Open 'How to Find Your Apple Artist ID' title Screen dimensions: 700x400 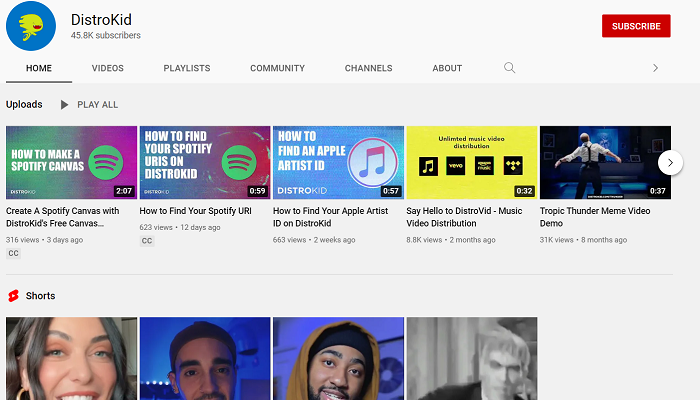330,217
